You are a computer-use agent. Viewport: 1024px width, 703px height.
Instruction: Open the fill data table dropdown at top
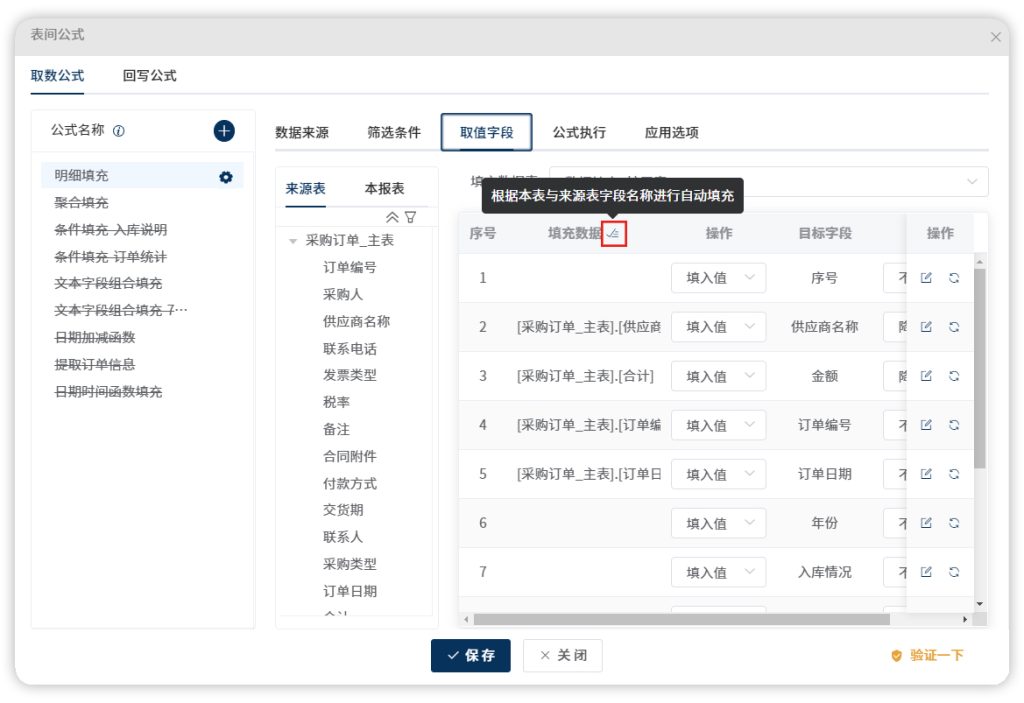(x=769, y=181)
